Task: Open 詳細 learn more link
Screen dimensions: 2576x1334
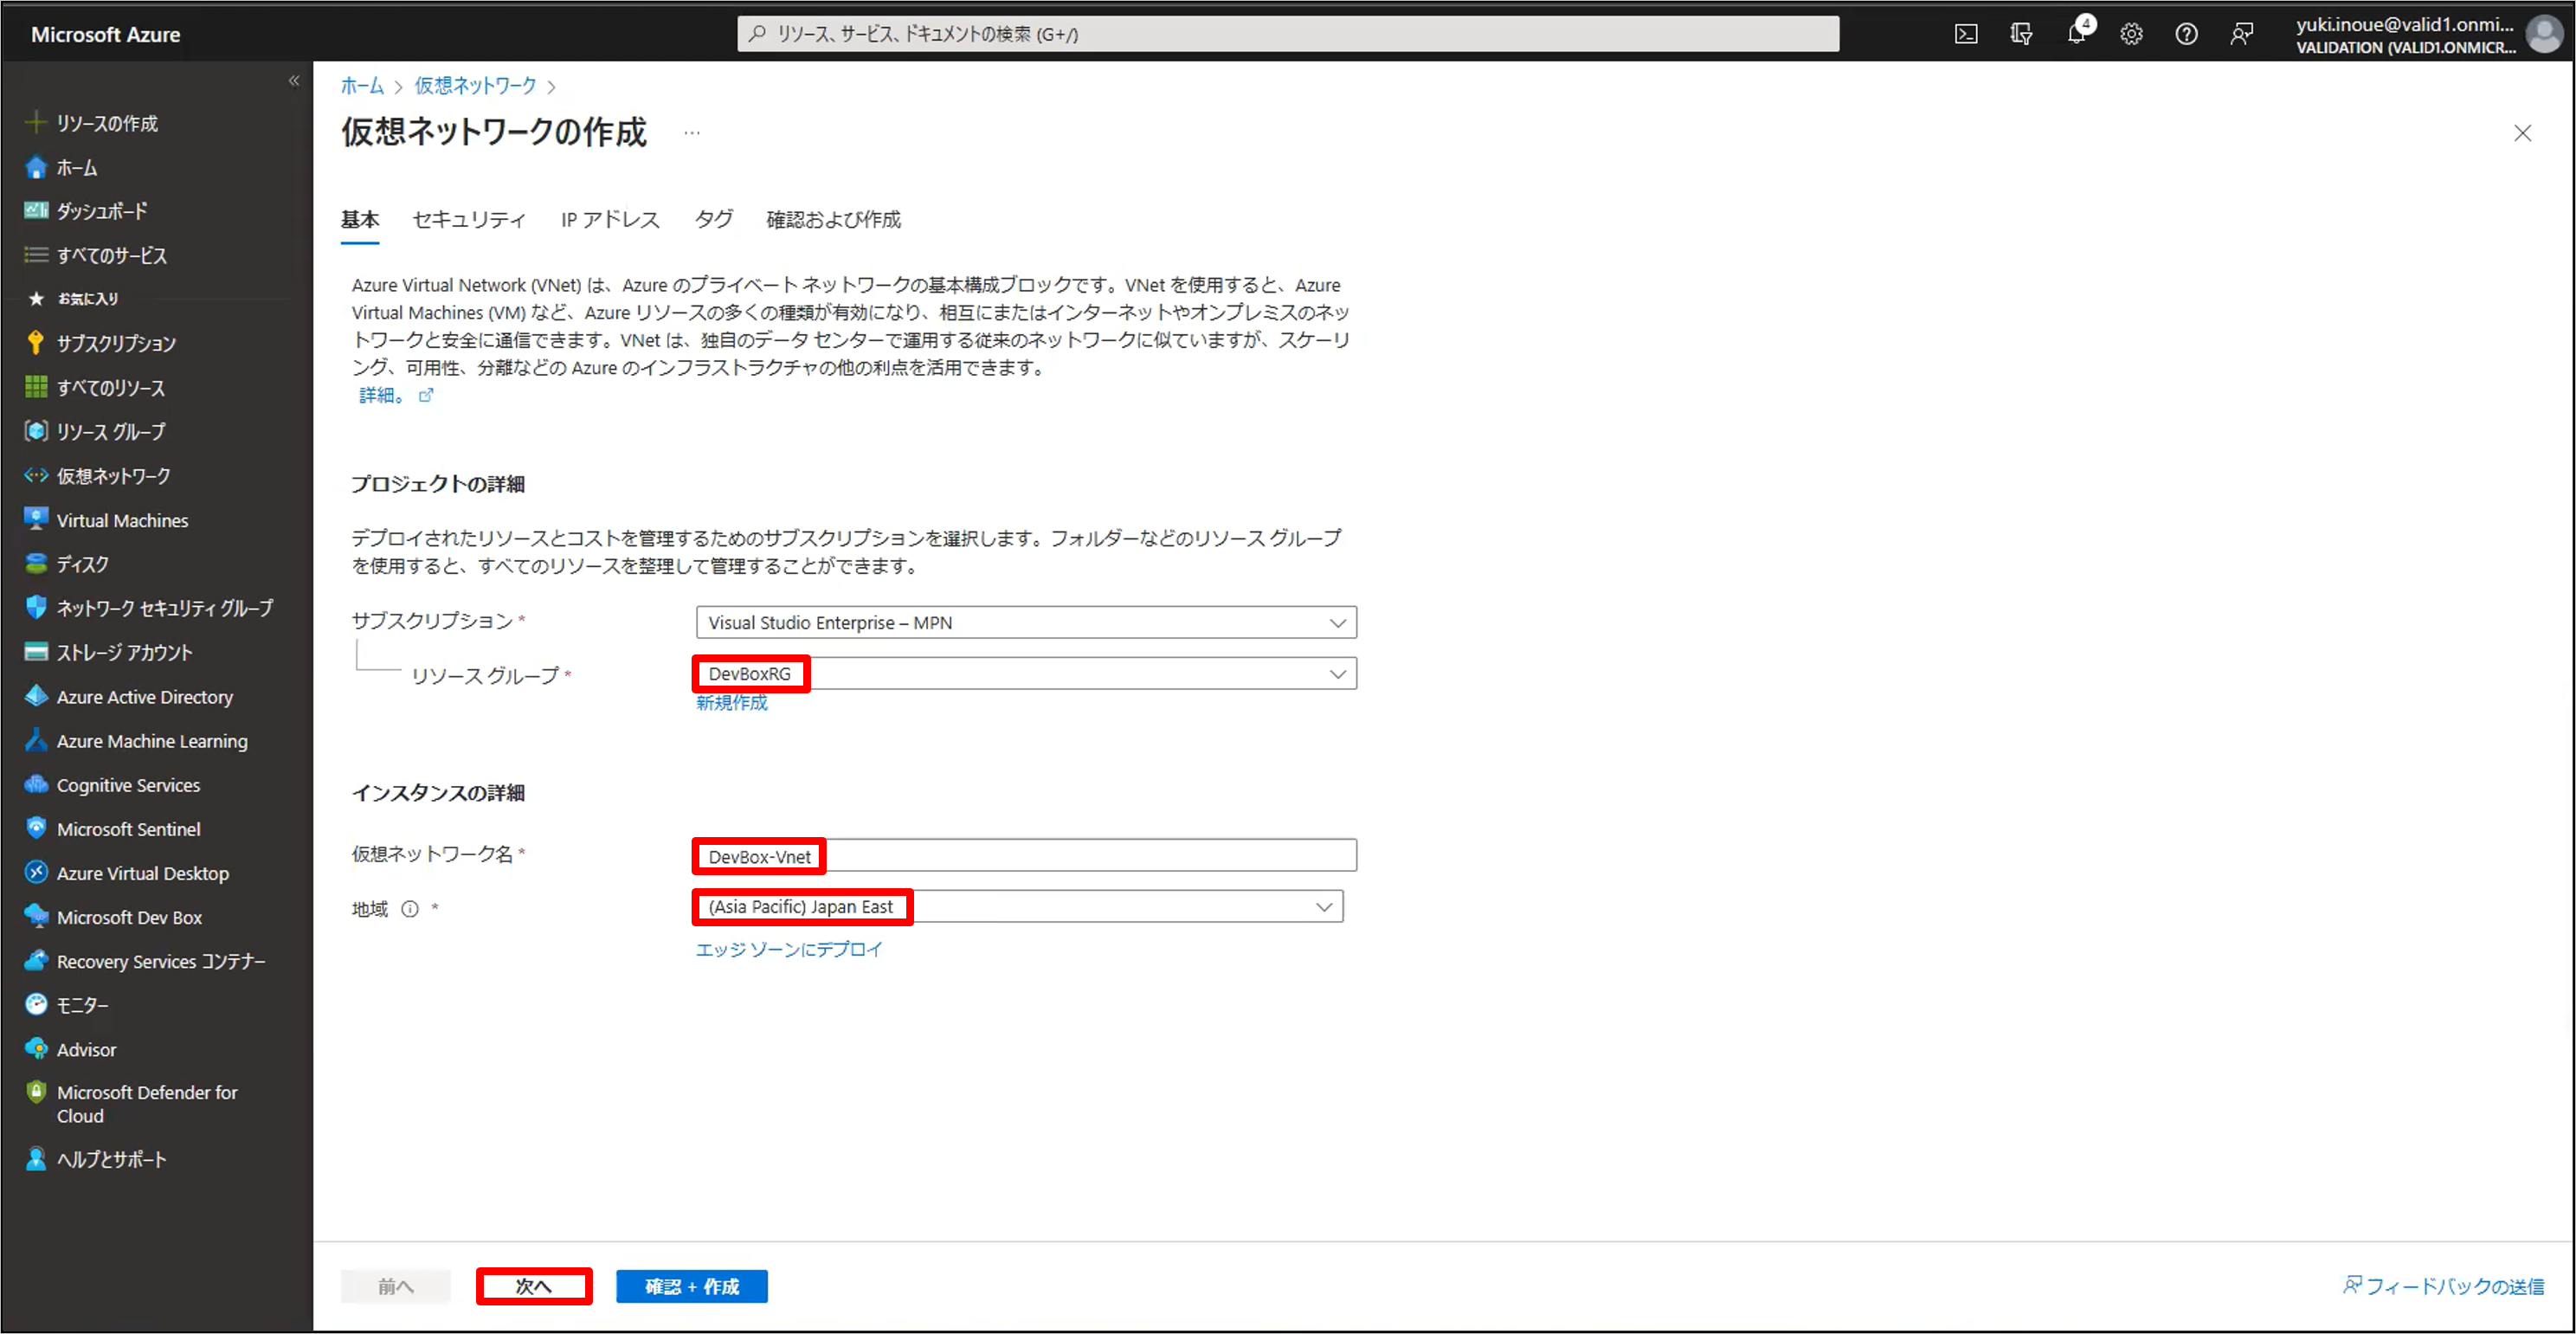Action: pyautogui.click(x=396, y=395)
